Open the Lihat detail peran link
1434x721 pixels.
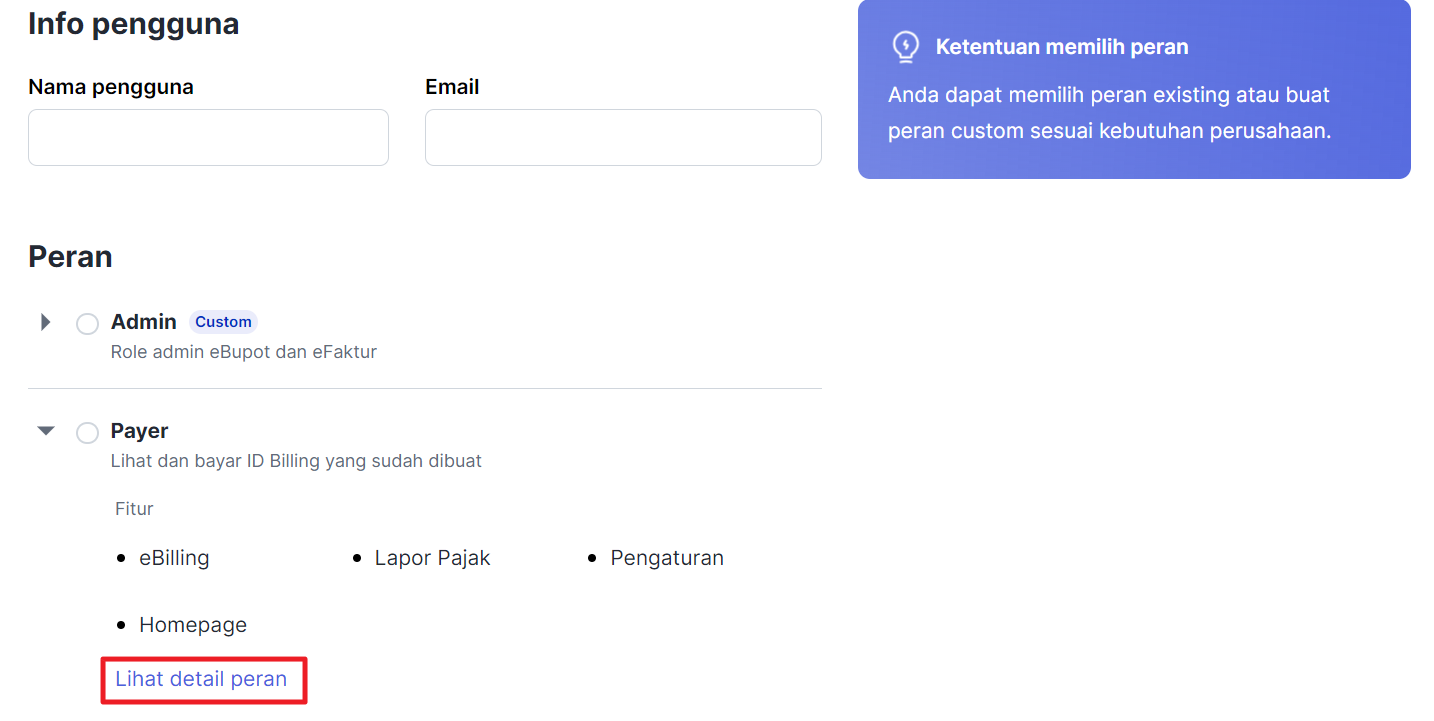click(x=201, y=679)
